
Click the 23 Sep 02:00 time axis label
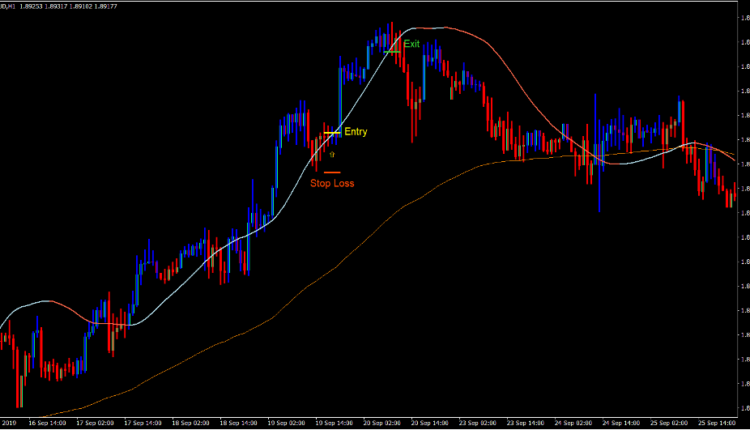pos(479,424)
